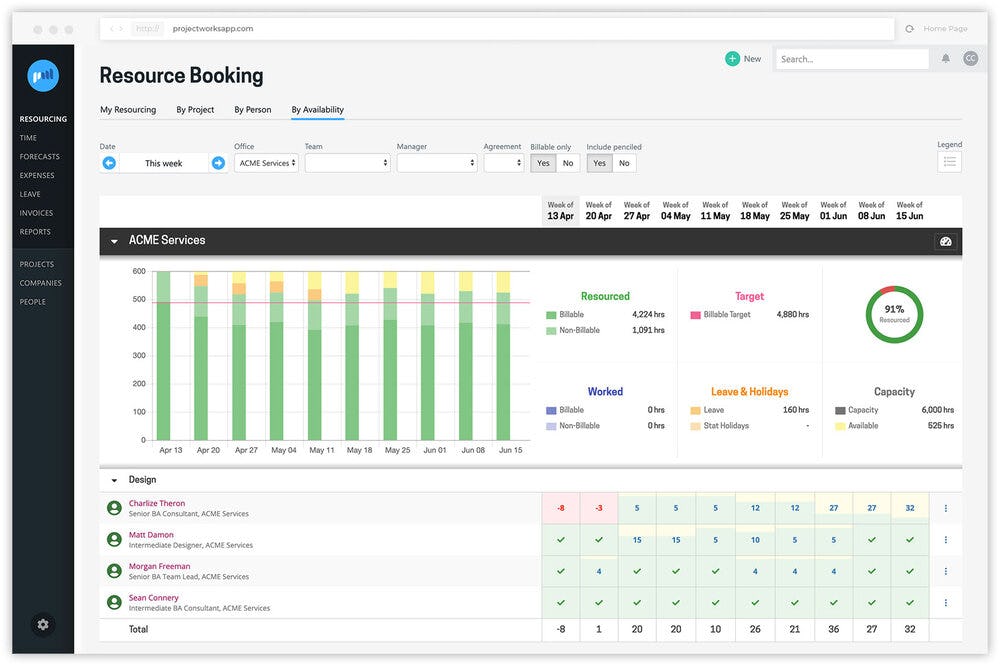The width and height of the screenshot is (1000, 666).
Task: Open the Manager dropdown
Action: pyautogui.click(x=437, y=162)
